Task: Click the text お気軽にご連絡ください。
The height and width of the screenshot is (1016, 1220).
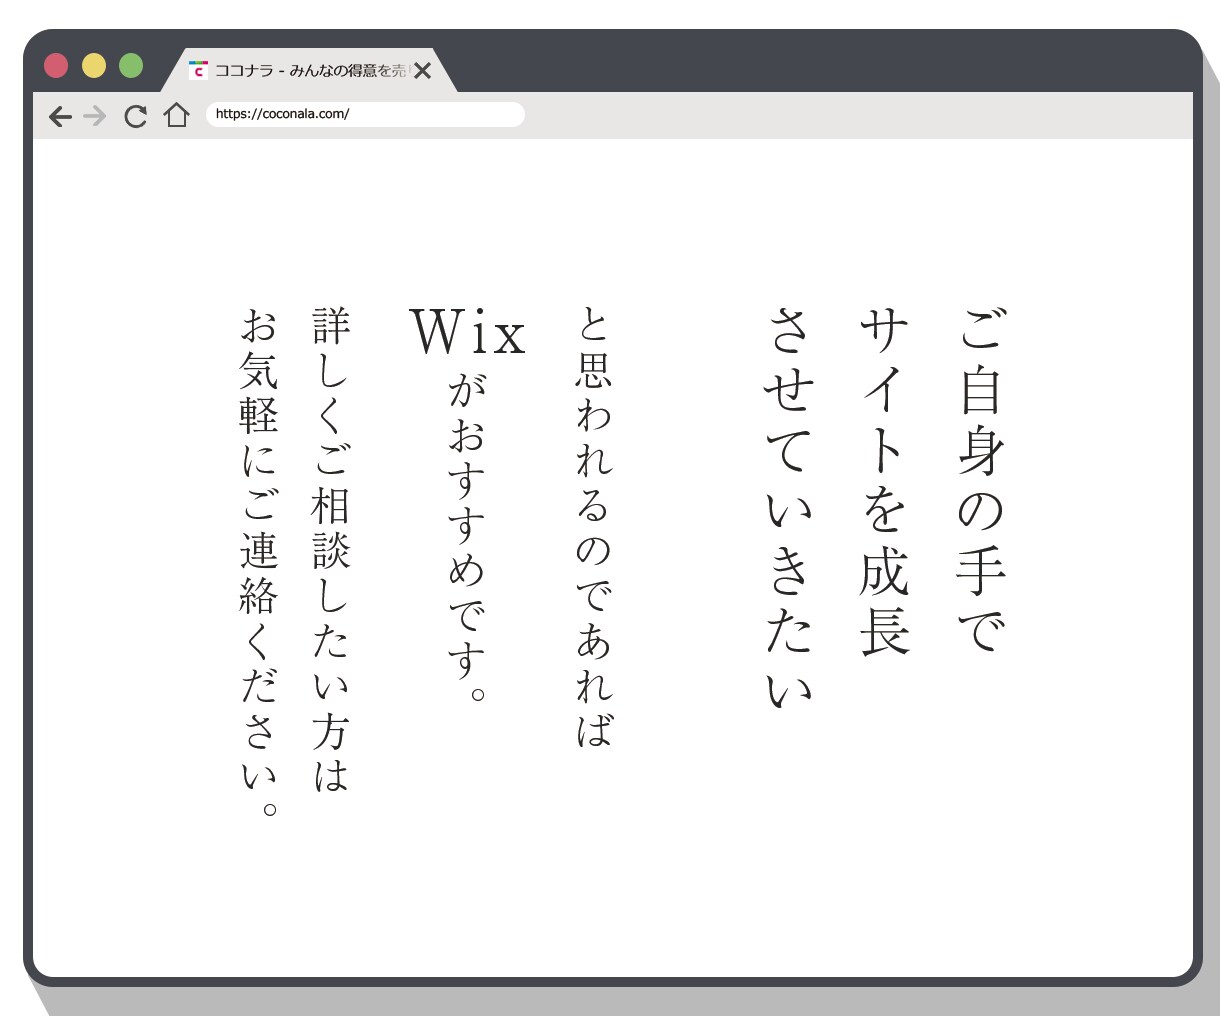Action: click(x=259, y=562)
